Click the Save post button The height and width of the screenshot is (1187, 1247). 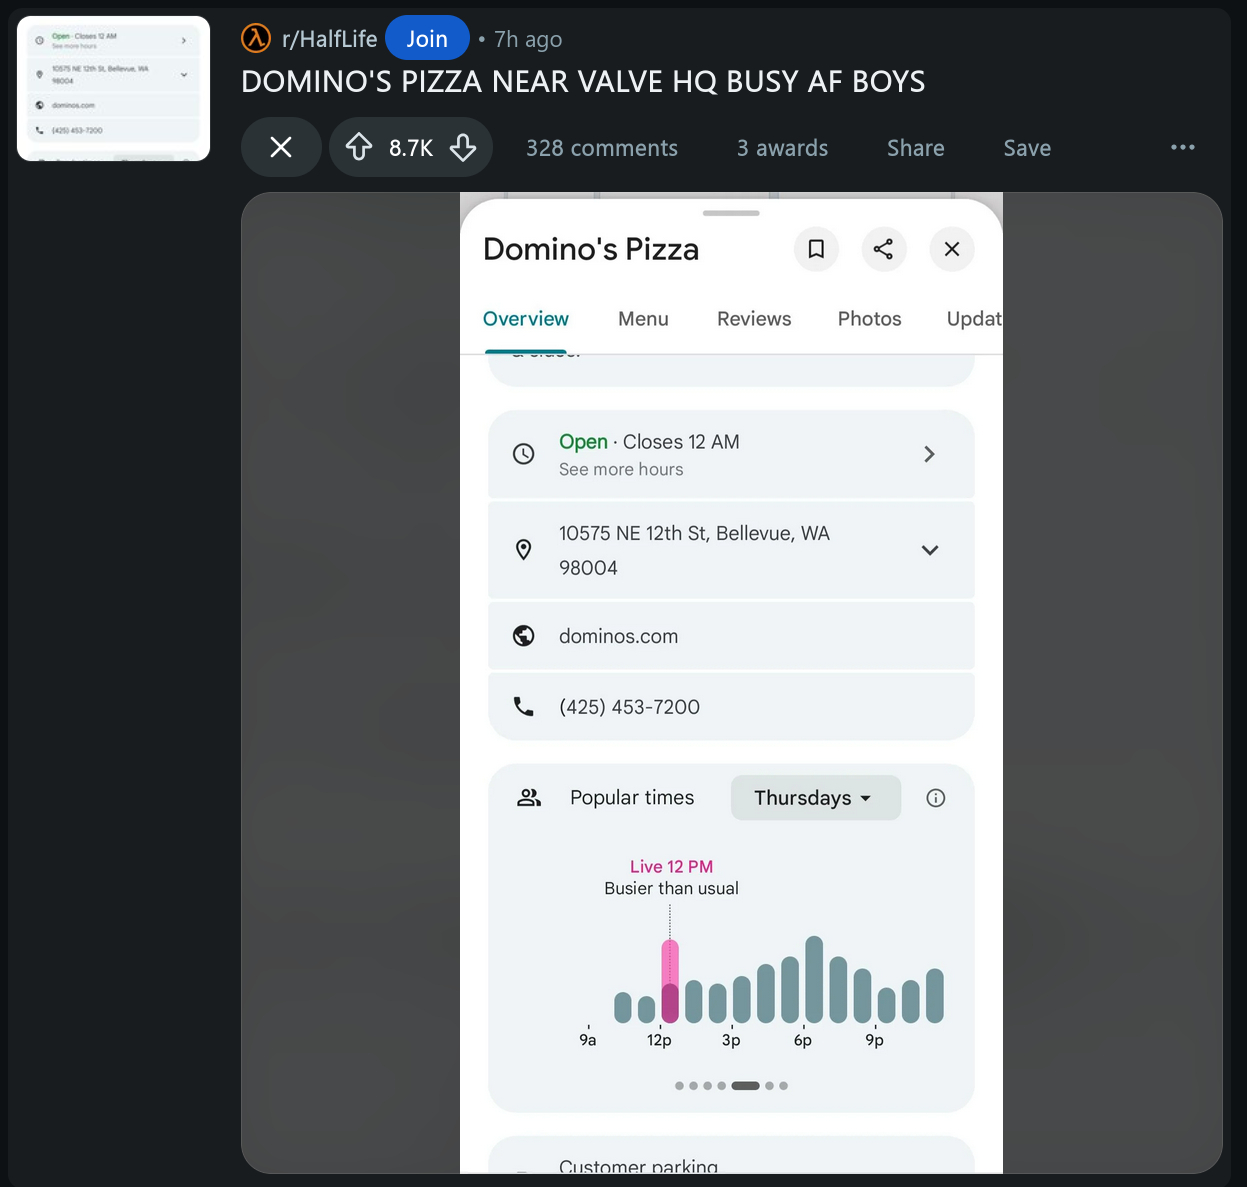tap(1027, 148)
